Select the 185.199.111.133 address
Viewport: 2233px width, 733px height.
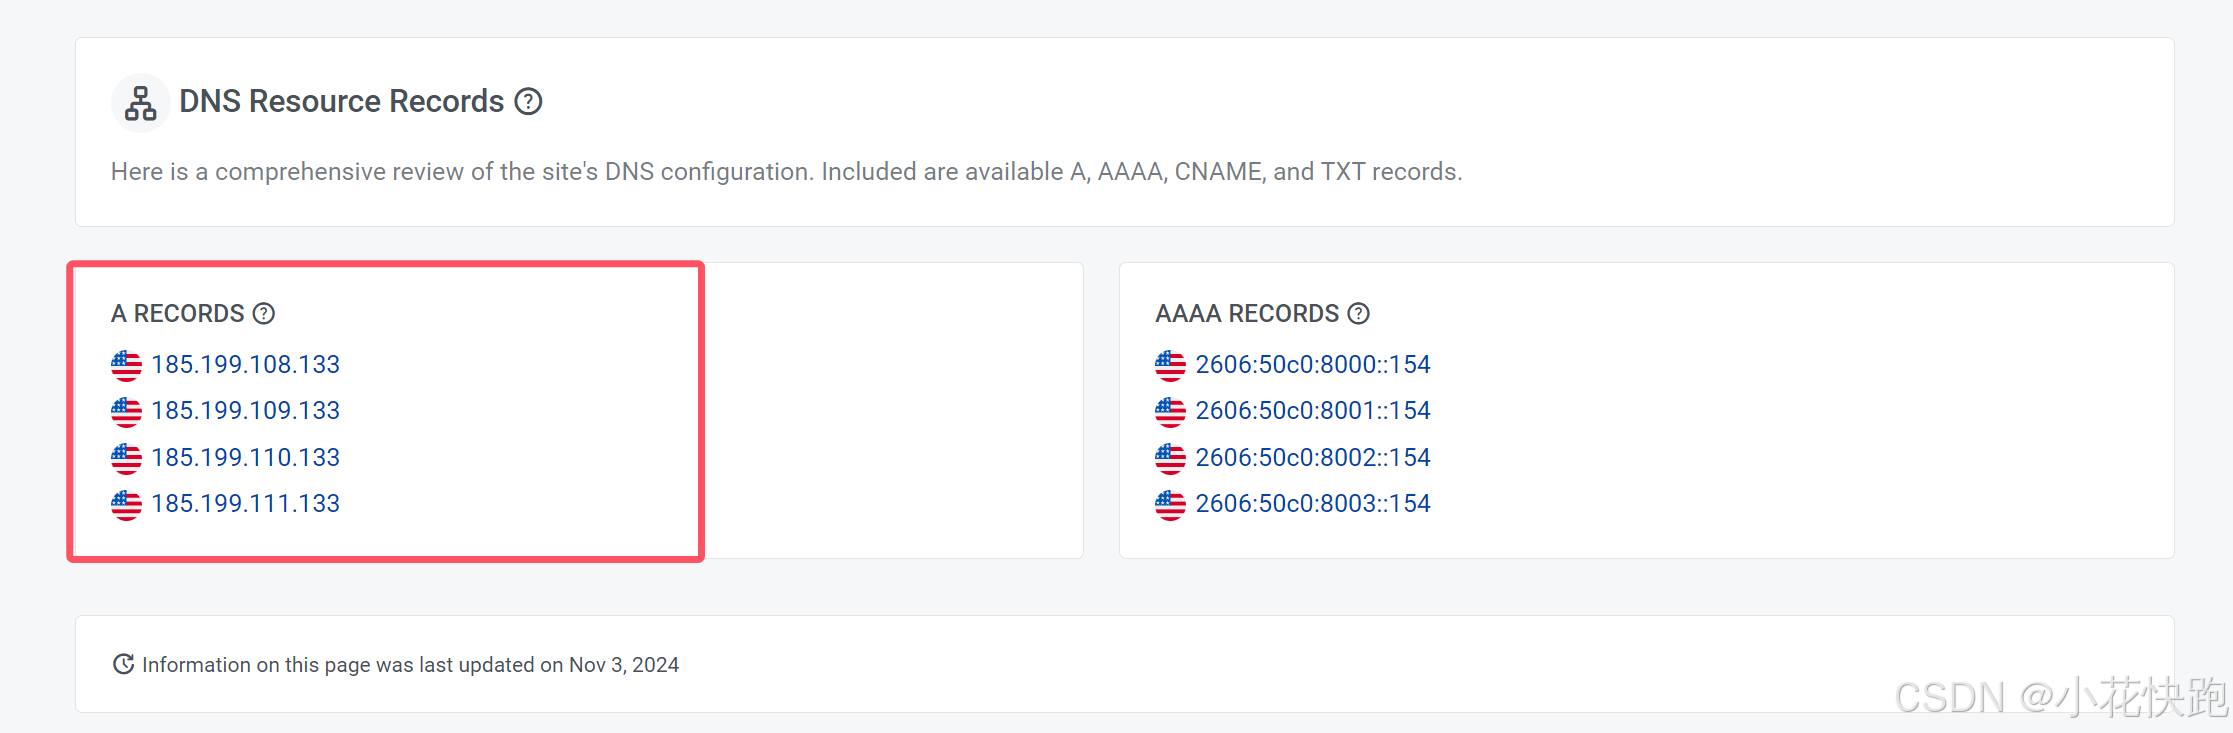tap(246, 503)
